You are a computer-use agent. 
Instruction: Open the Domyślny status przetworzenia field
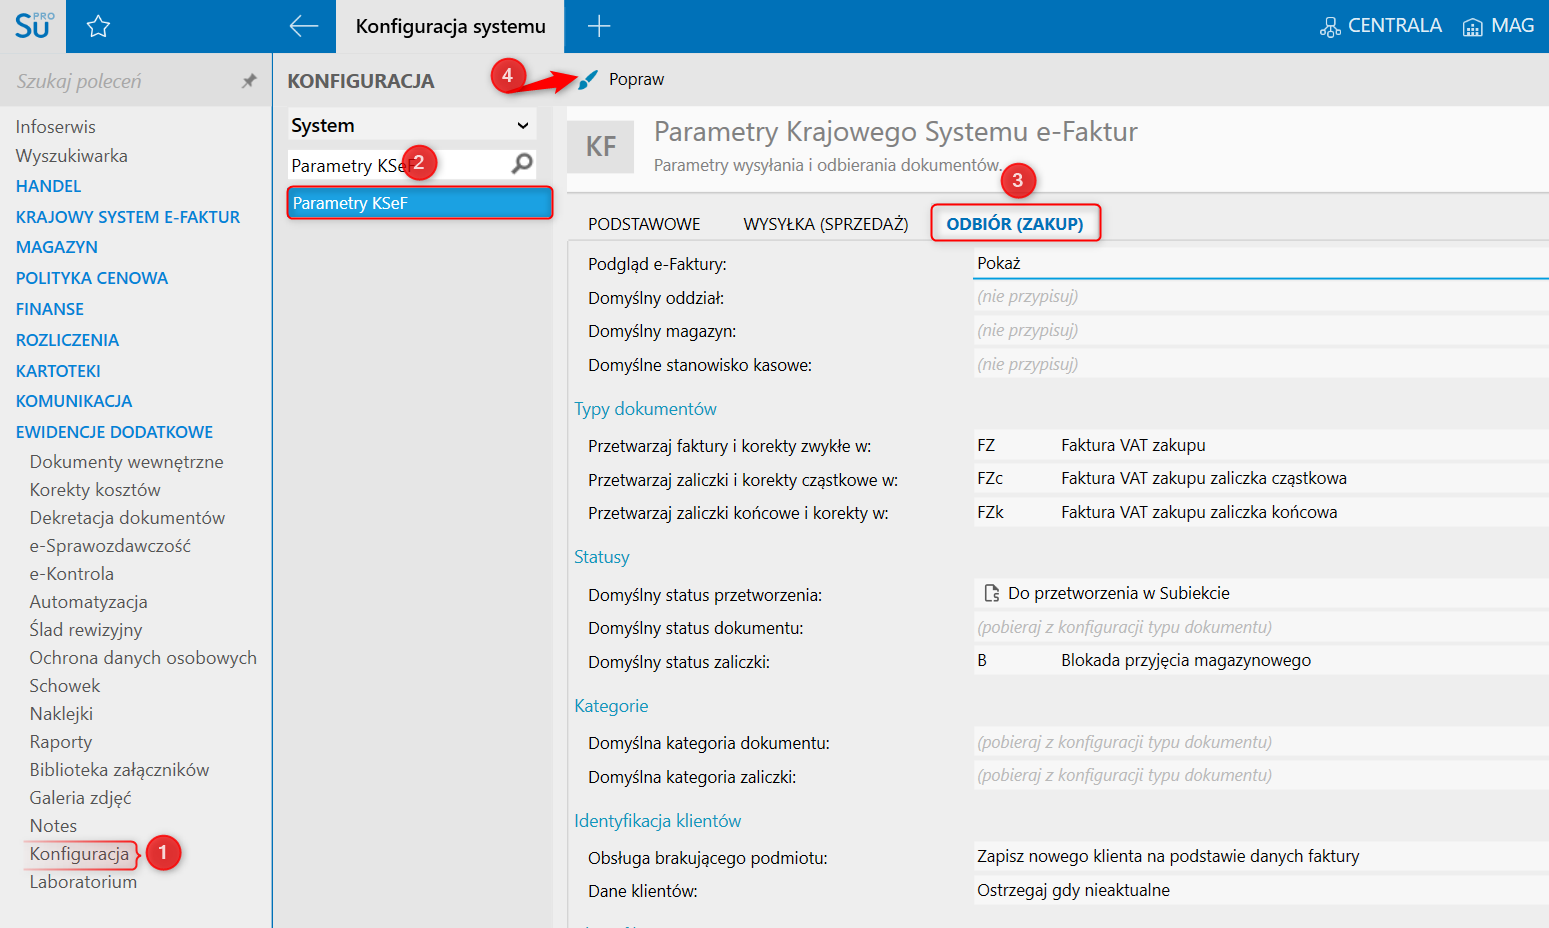[1260, 594]
